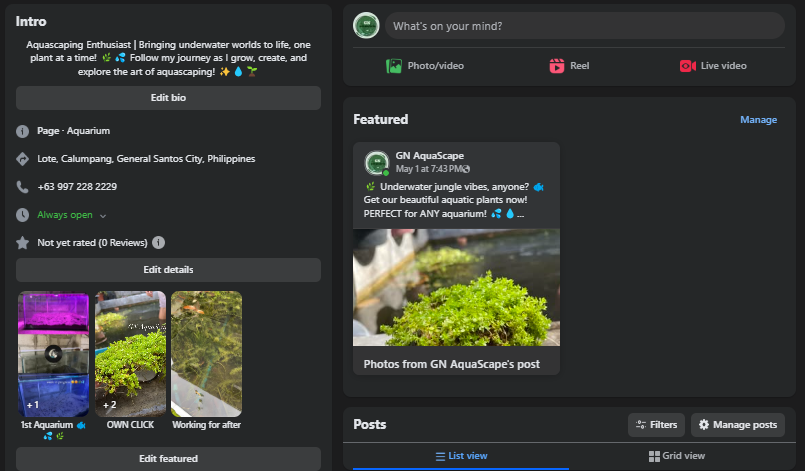Open Working for after featured thumbnail

(206, 354)
